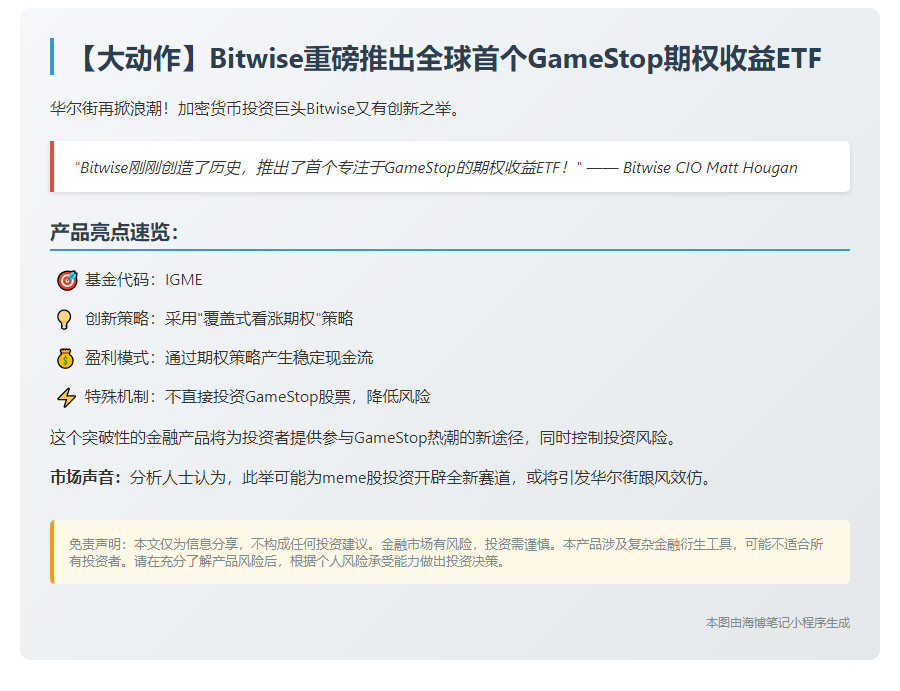Click the target emoji beside 基金代码
Viewport: 900px width, 691px height.
[x=67, y=280]
